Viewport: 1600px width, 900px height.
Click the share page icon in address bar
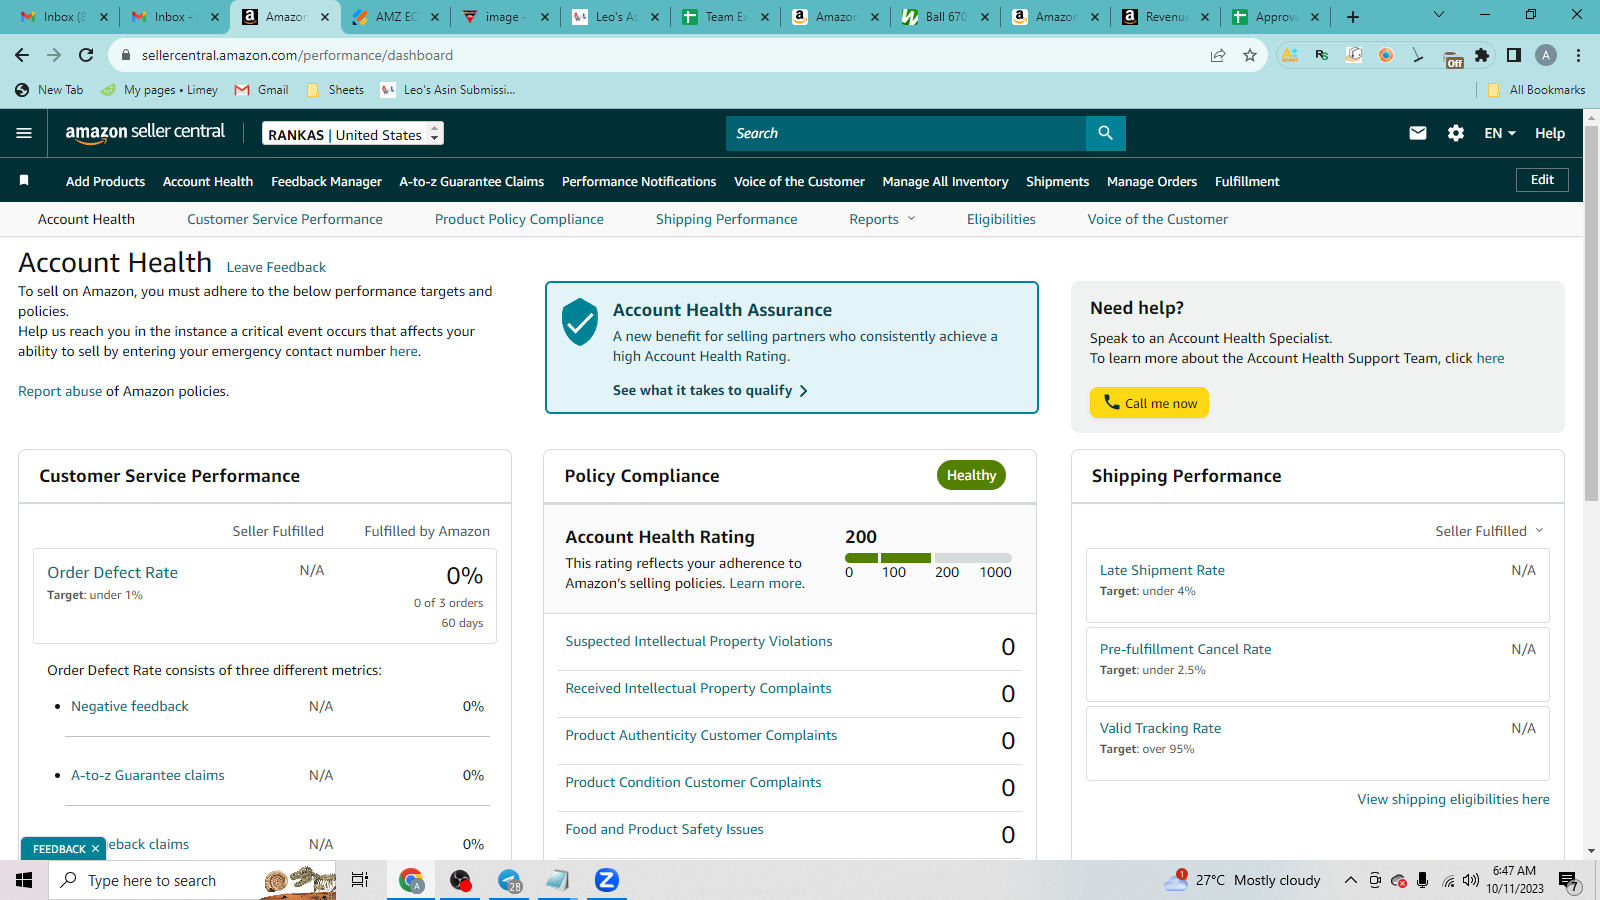tap(1218, 55)
